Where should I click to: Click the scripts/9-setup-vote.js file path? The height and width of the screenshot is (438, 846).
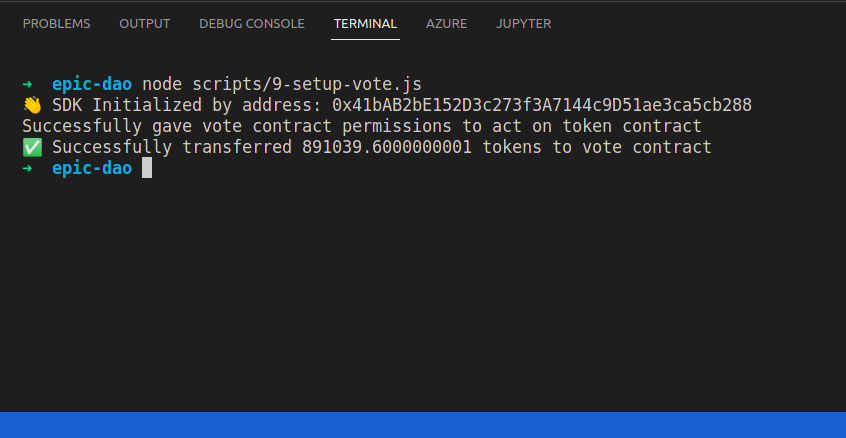coord(307,85)
